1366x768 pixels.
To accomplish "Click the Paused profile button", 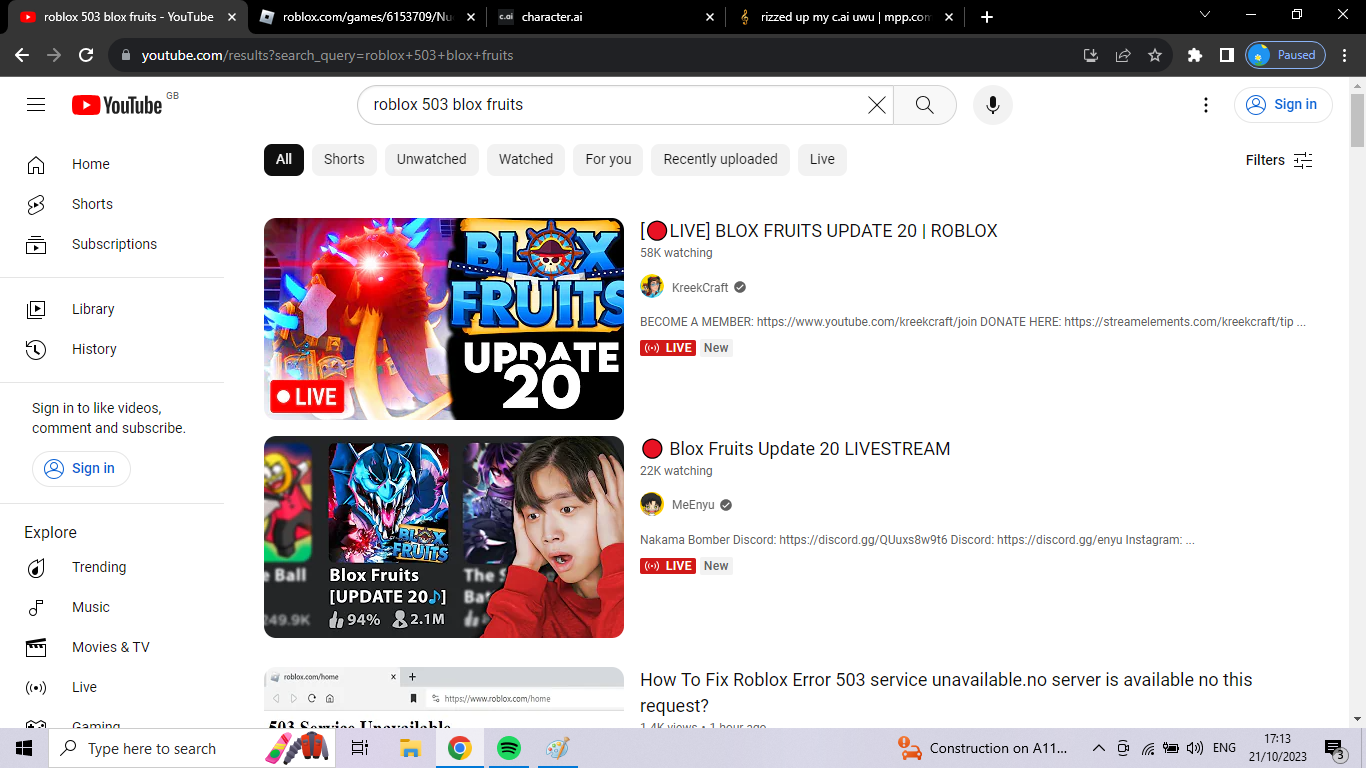I will click(1285, 55).
